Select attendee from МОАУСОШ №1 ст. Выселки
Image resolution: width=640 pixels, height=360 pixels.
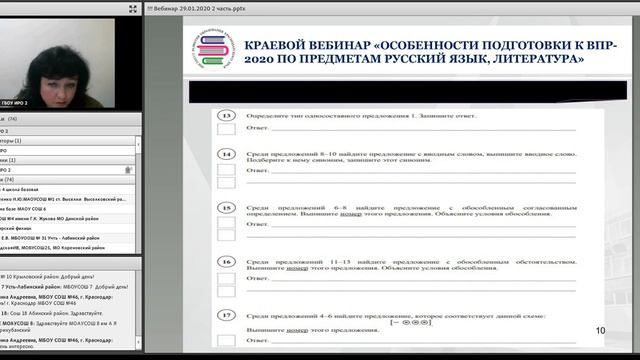click(67, 199)
